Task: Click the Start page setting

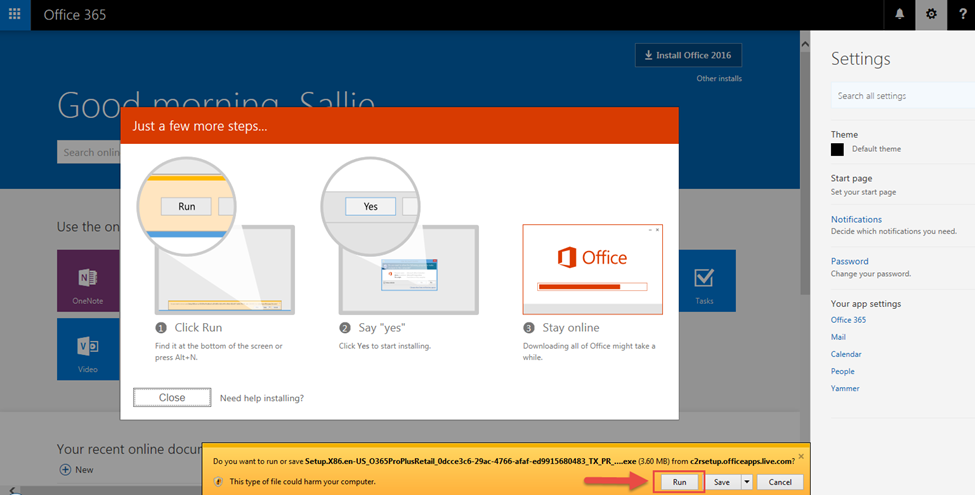Action: click(851, 178)
